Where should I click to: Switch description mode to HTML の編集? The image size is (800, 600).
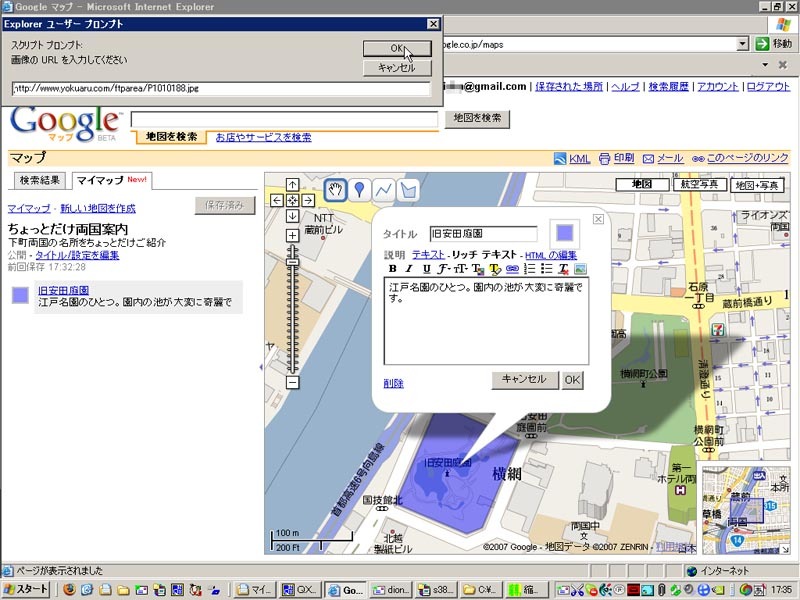pyautogui.click(x=551, y=255)
